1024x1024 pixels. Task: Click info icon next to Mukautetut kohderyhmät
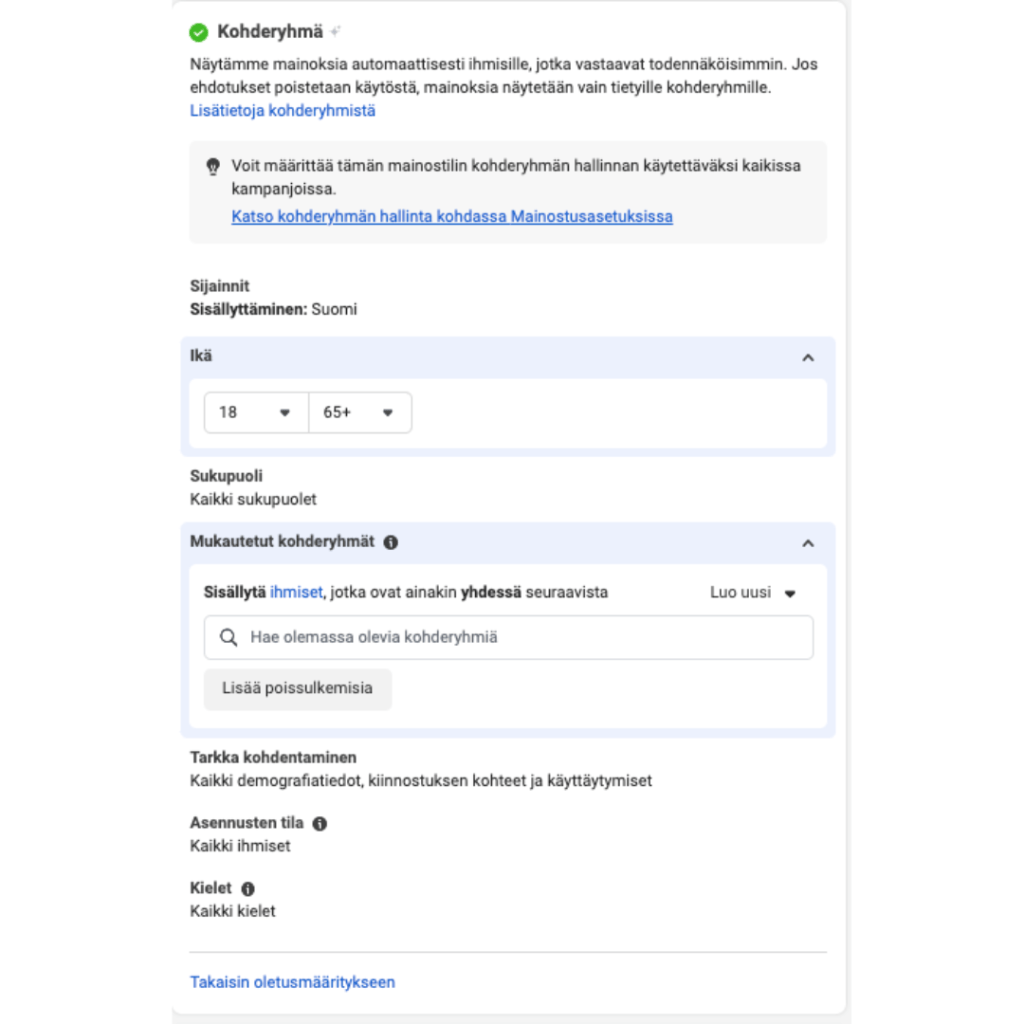tap(391, 542)
